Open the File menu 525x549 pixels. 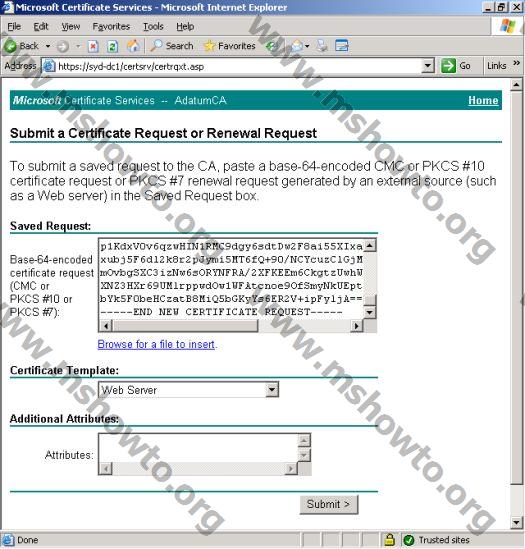point(14,27)
